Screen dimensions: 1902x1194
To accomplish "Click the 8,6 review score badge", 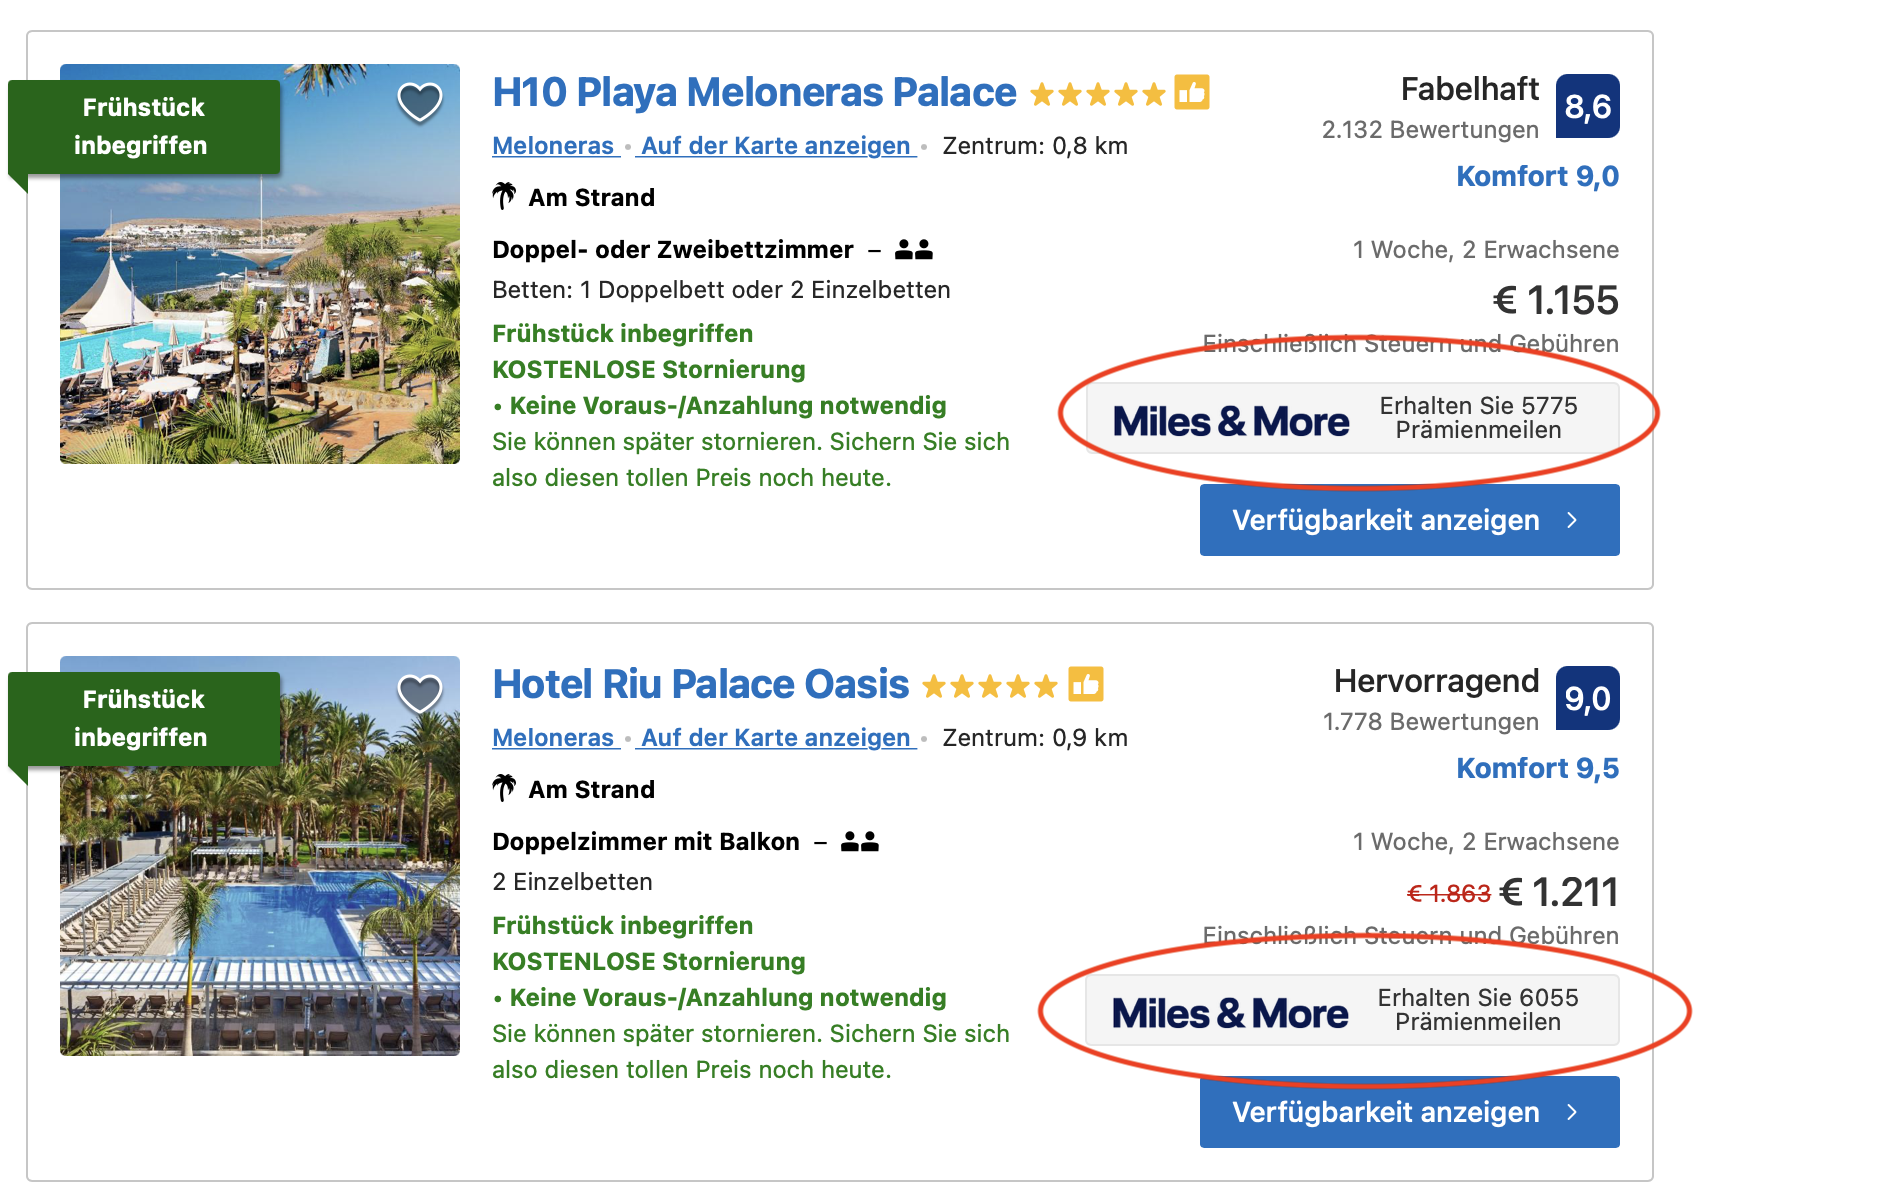I will tap(1587, 107).
